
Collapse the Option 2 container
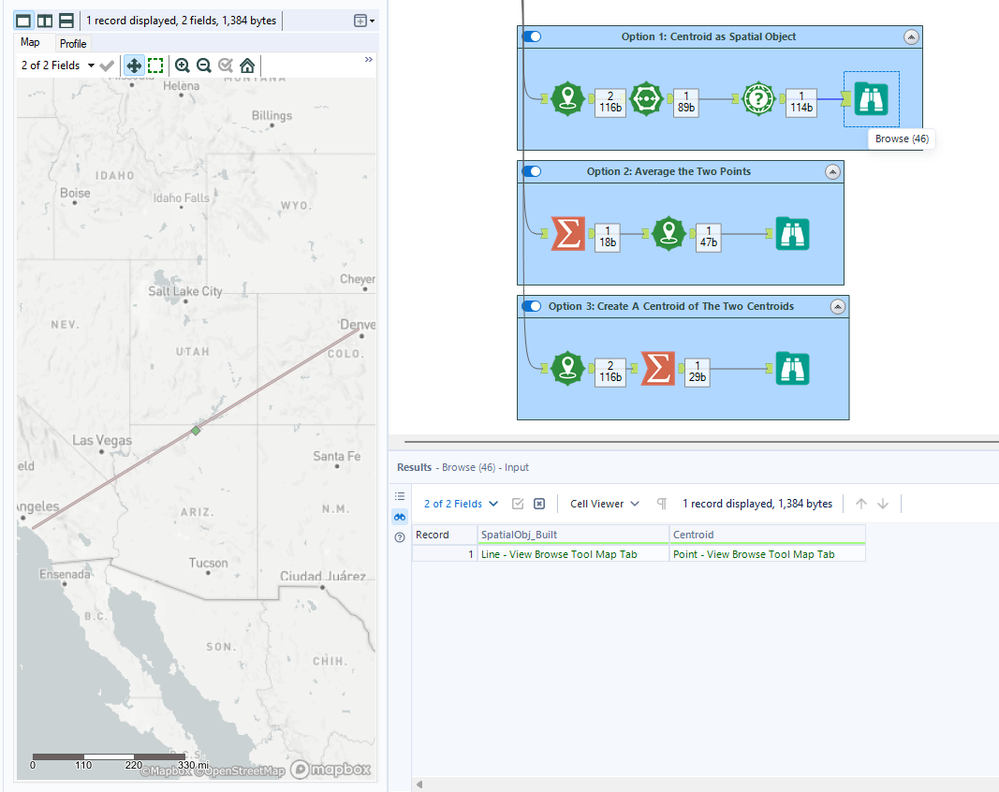click(832, 172)
